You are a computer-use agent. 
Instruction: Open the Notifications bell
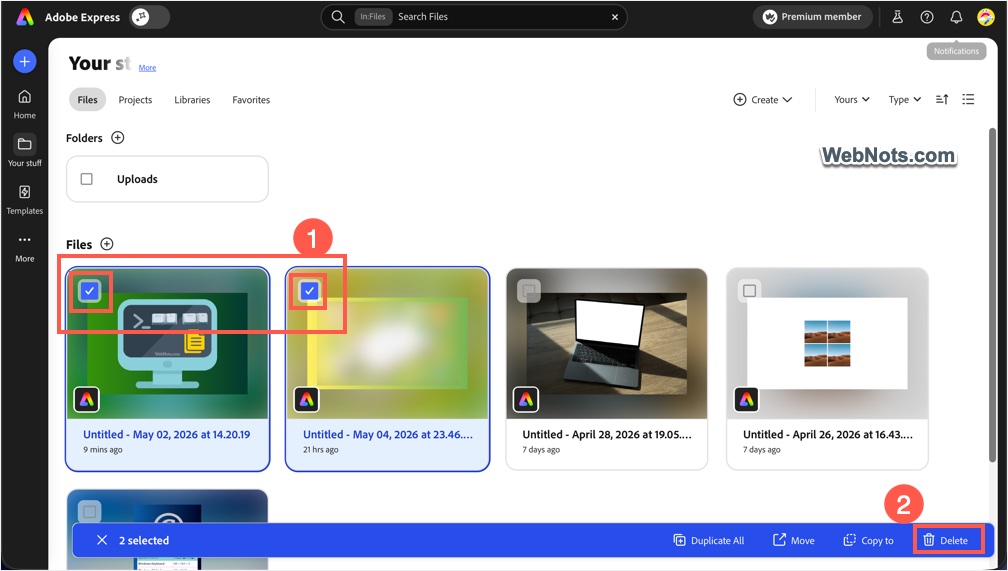click(x=957, y=17)
